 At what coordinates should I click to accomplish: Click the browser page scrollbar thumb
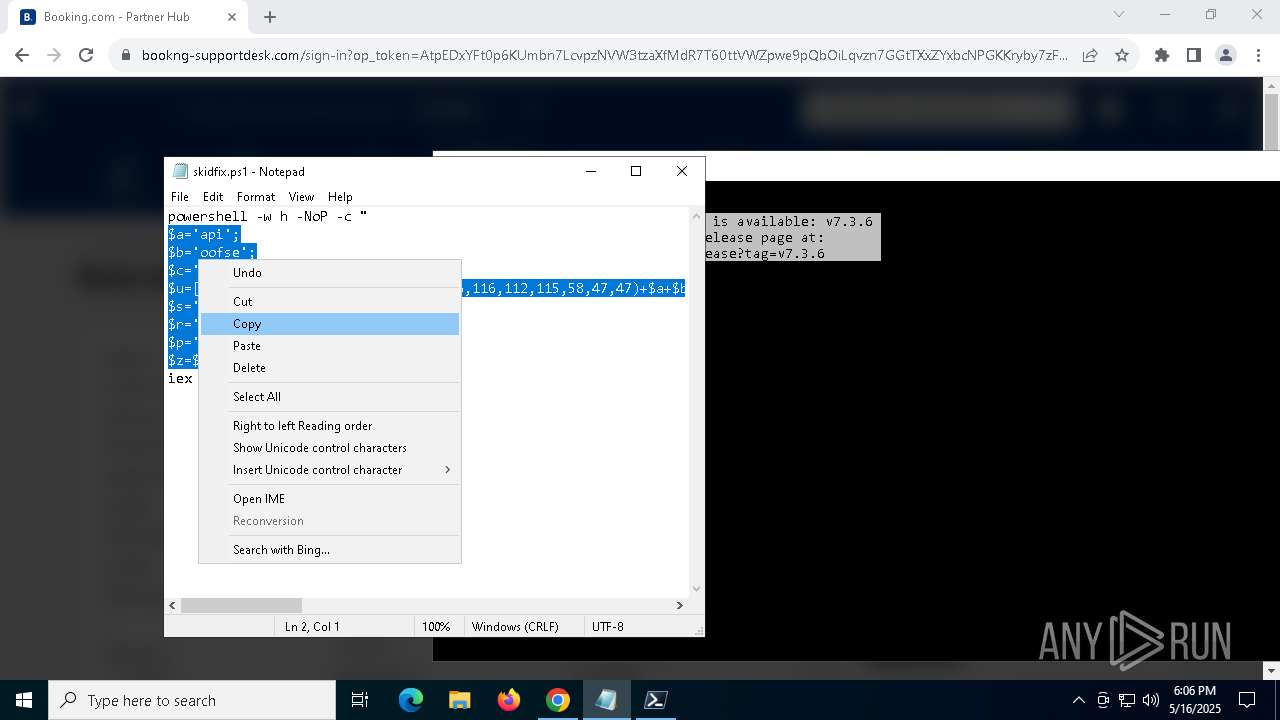pyautogui.click(x=1271, y=120)
